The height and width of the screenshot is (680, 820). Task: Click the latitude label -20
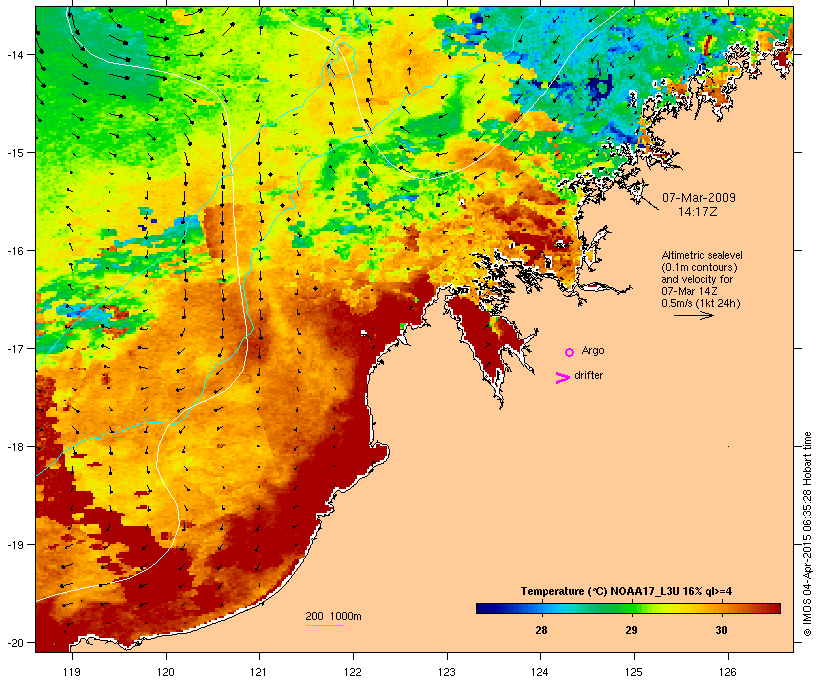pyautogui.click(x=14, y=642)
